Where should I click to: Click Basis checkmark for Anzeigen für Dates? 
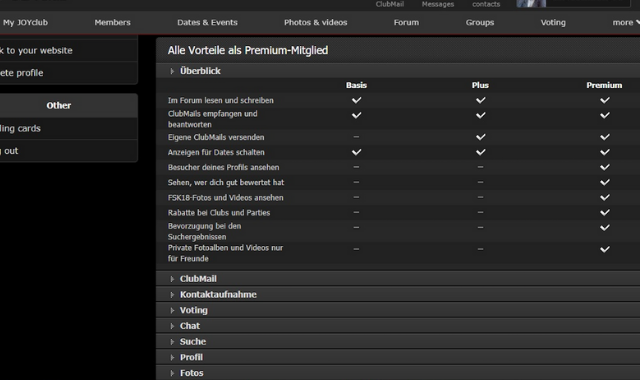pos(356,152)
